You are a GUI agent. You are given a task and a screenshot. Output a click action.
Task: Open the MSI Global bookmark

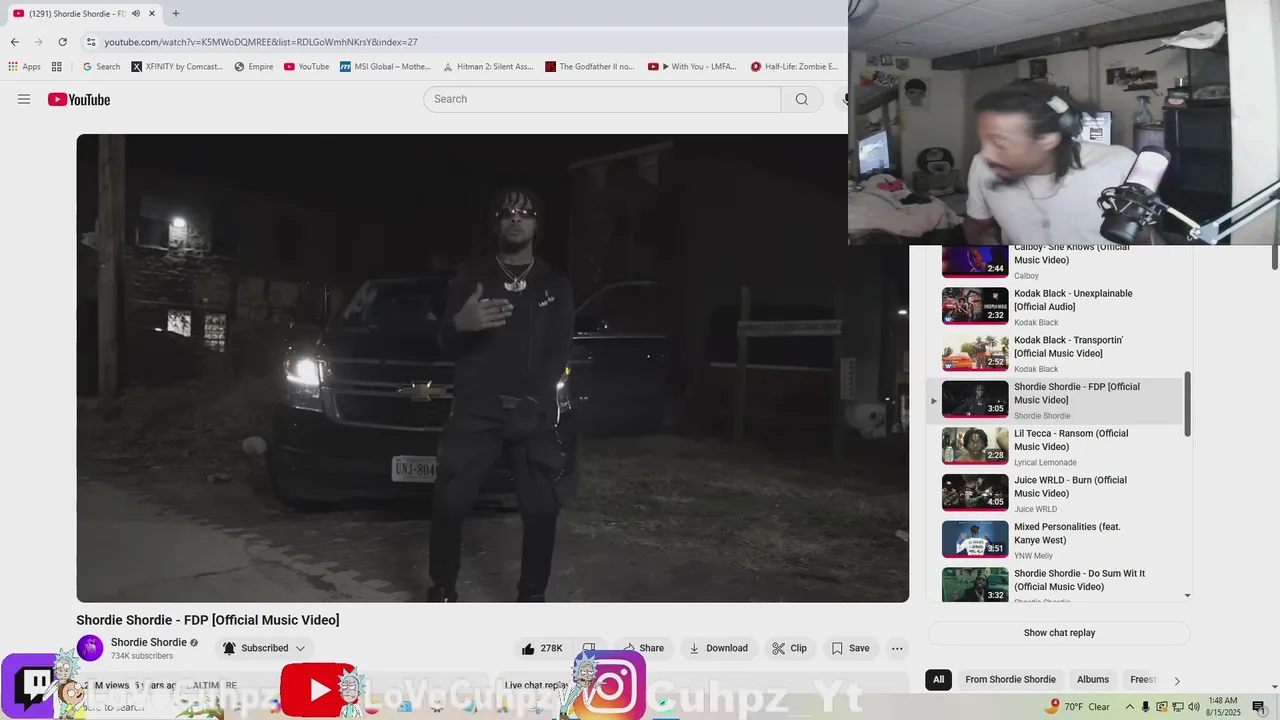pyautogui.click(x=385, y=67)
